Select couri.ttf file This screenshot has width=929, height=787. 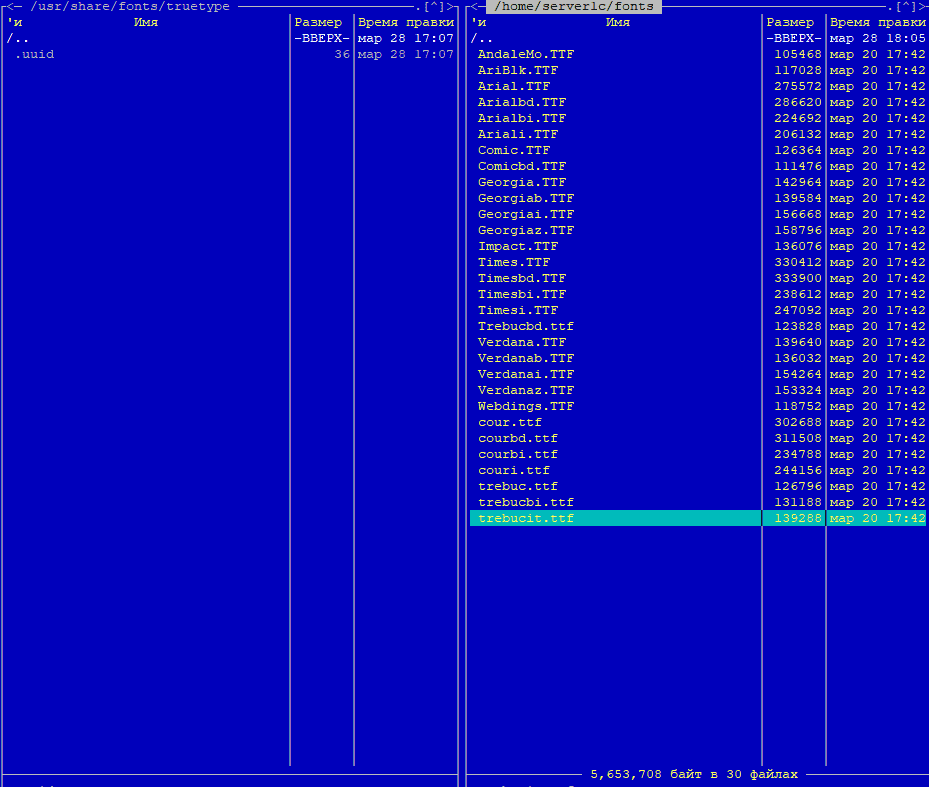[514, 471]
